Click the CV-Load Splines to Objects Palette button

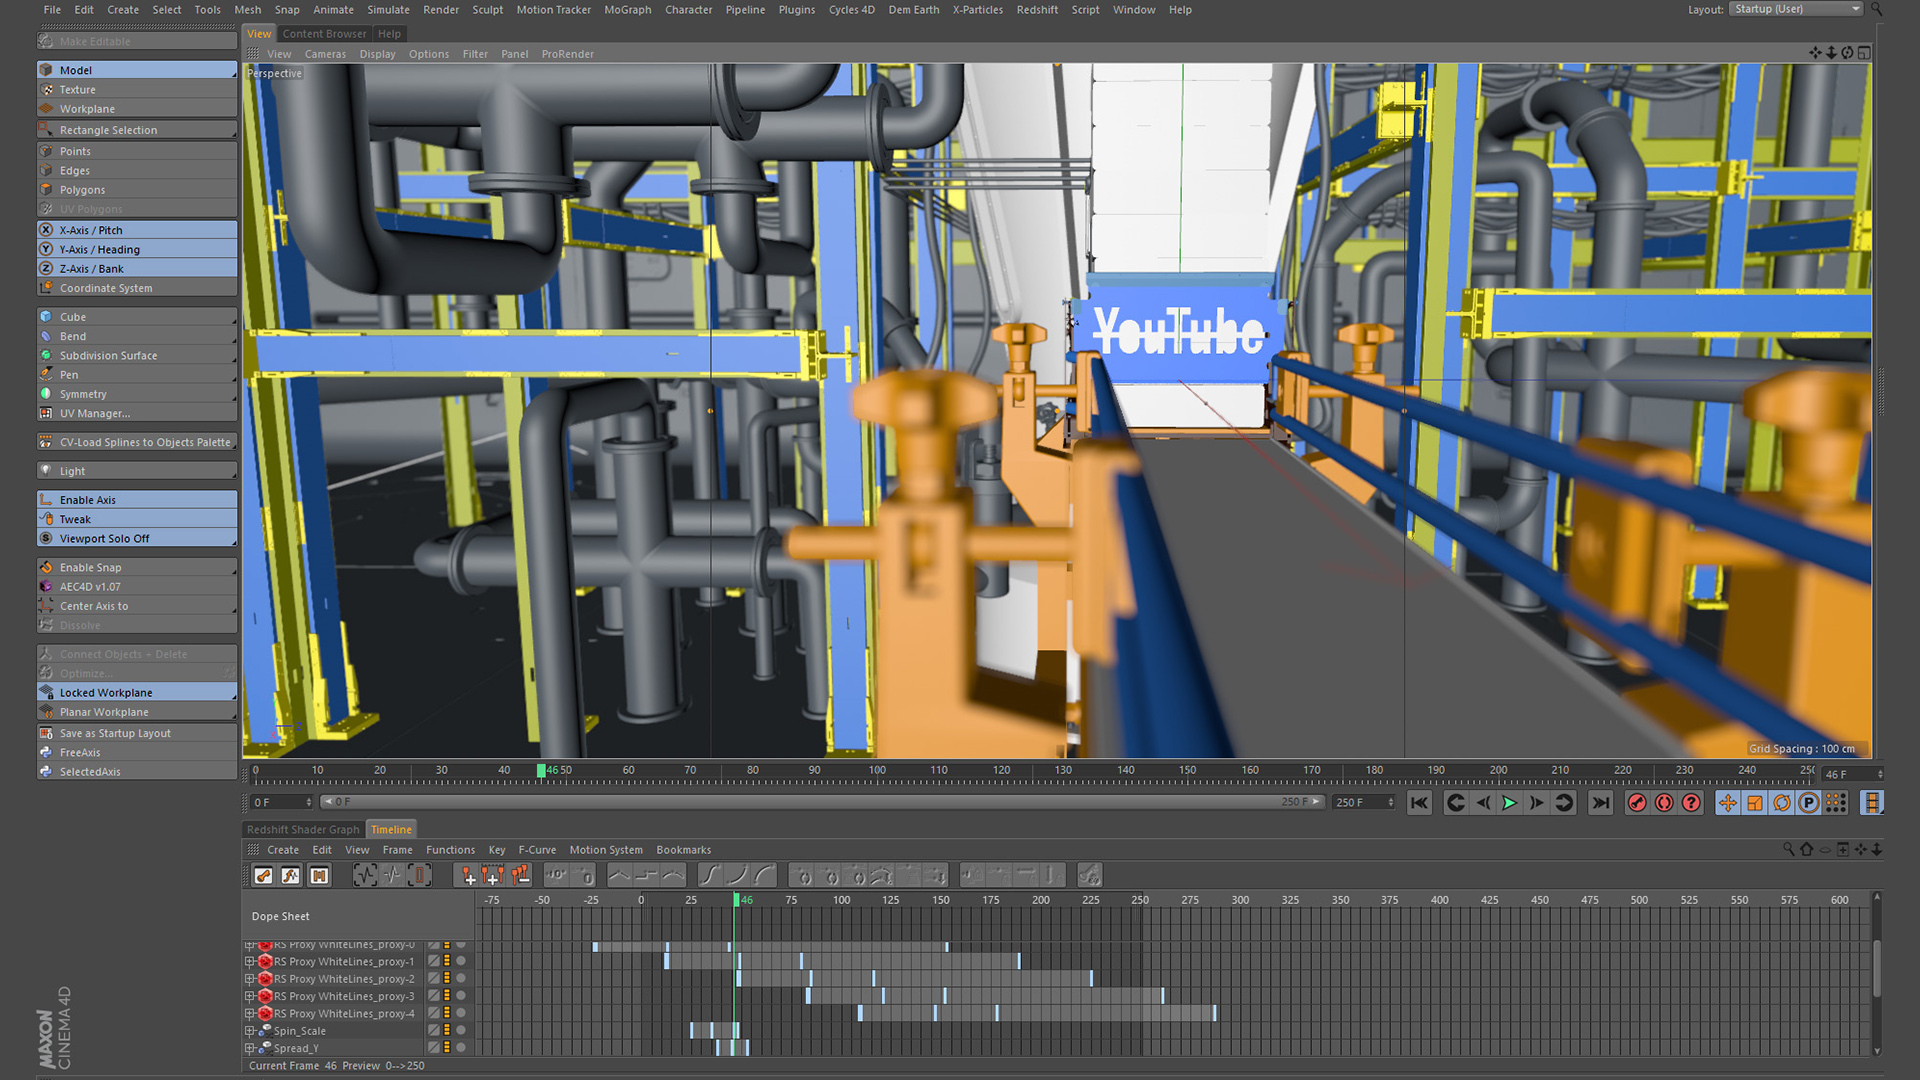pos(145,442)
